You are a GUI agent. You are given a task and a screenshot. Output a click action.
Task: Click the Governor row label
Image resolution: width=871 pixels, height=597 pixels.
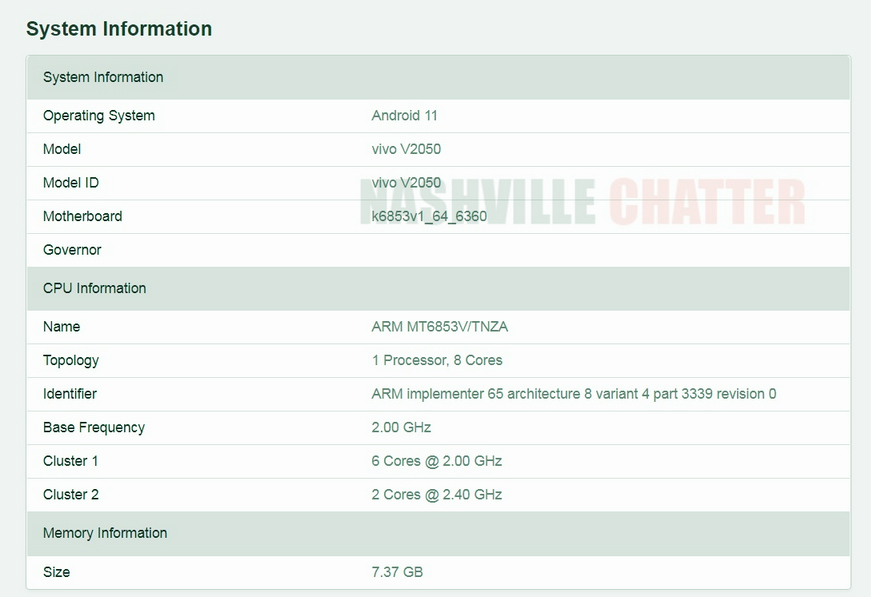coord(72,250)
